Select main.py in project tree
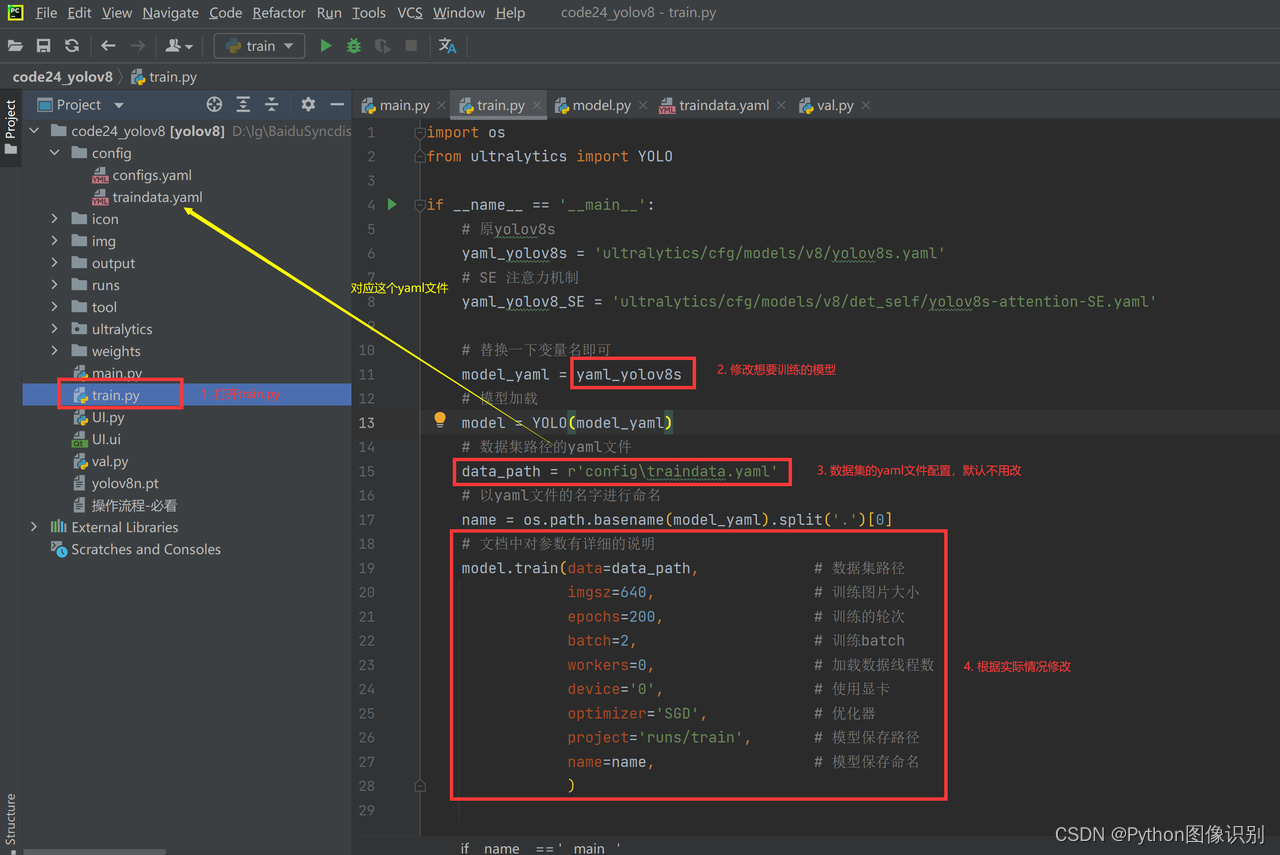The width and height of the screenshot is (1280, 855). pos(117,373)
